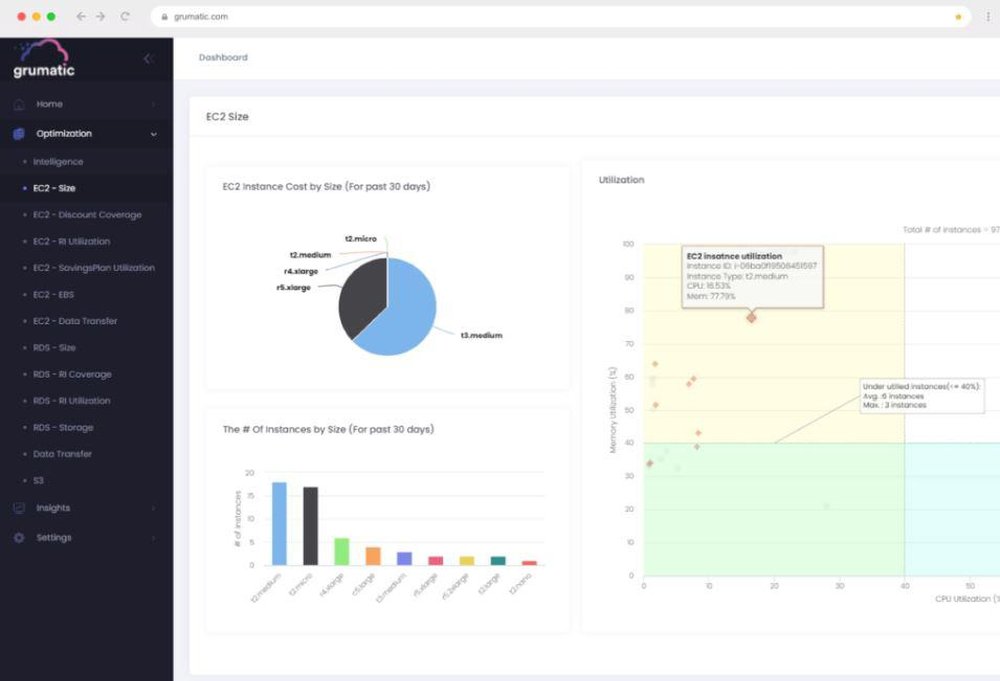The image size is (1000, 681).
Task: Click the dark t2.micro bar
Action: click(310, 526)
